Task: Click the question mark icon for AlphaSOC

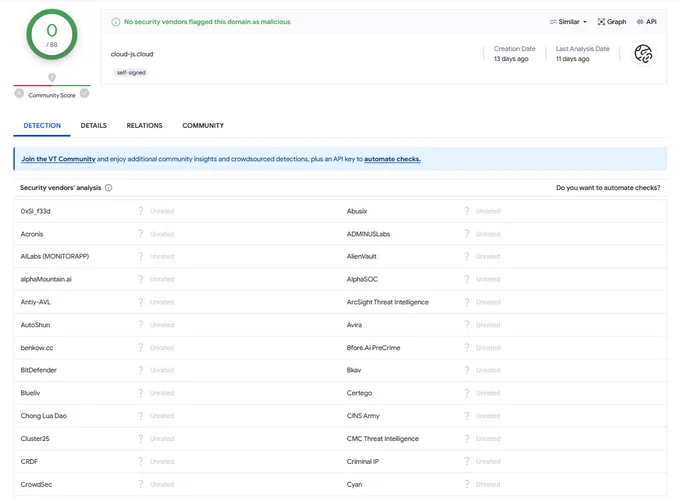Action: (467, 279)
